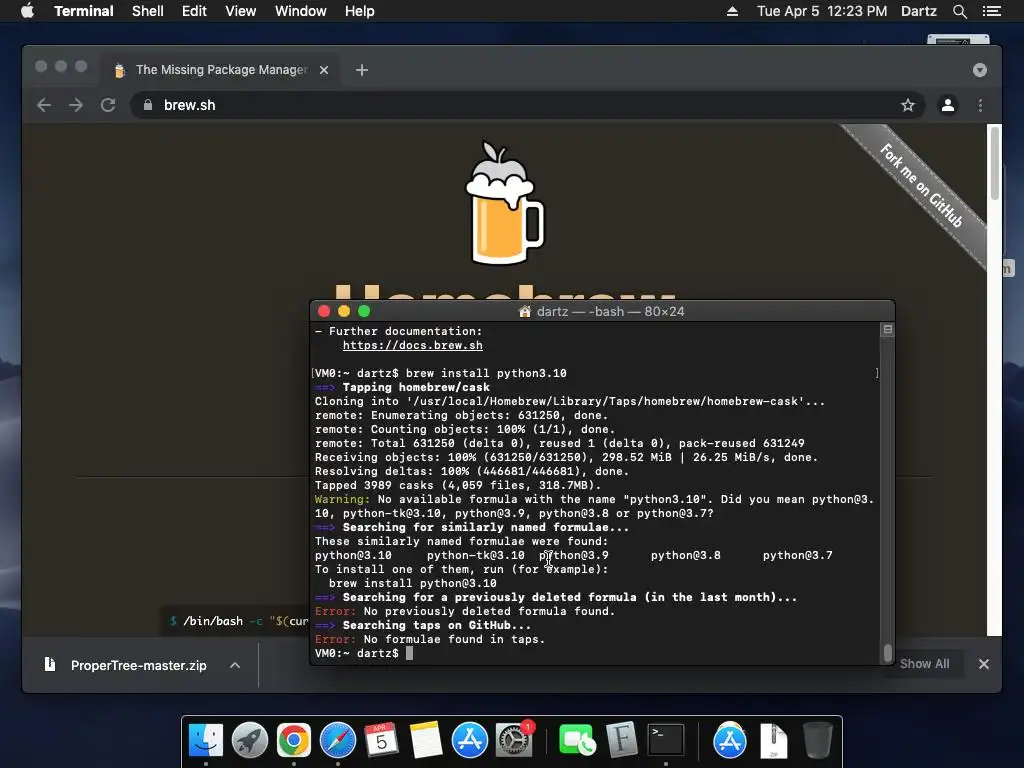
Task: Open the new tab plus button
Action: (x=362, y=70)
